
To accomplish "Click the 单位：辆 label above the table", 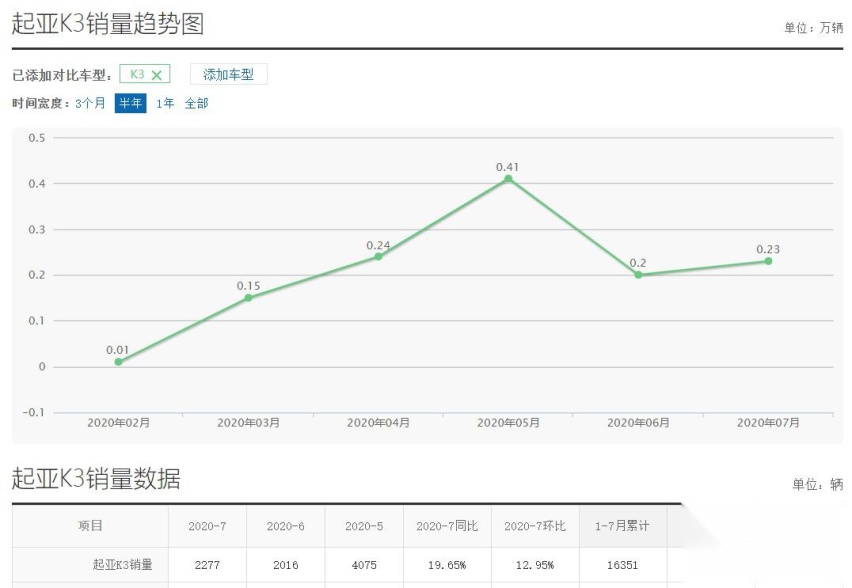I will coord(817,484).
